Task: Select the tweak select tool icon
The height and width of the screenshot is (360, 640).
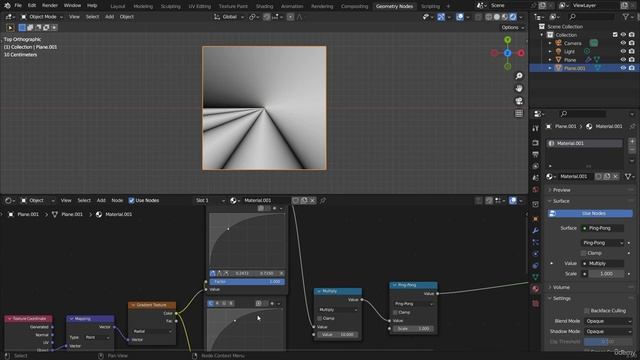Action: point(11,28)
